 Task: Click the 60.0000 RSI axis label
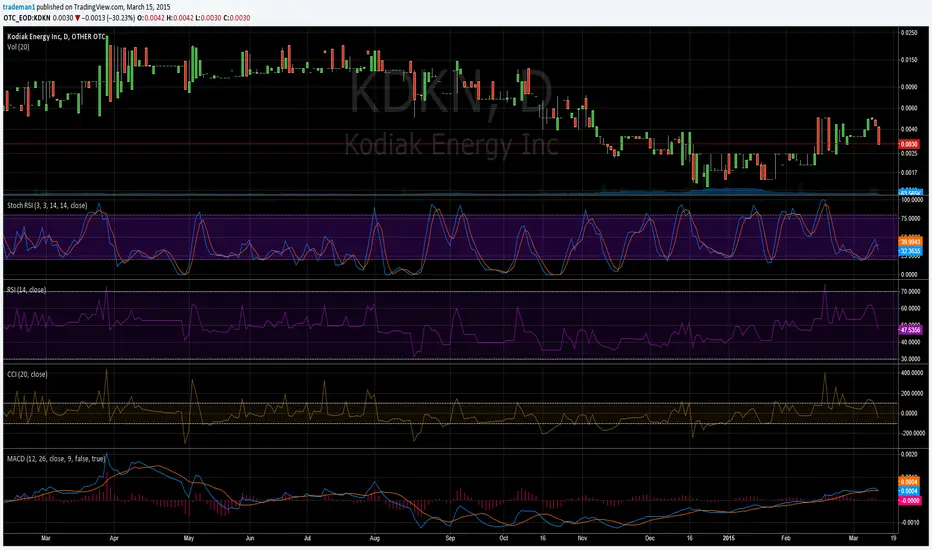[911, 309]
